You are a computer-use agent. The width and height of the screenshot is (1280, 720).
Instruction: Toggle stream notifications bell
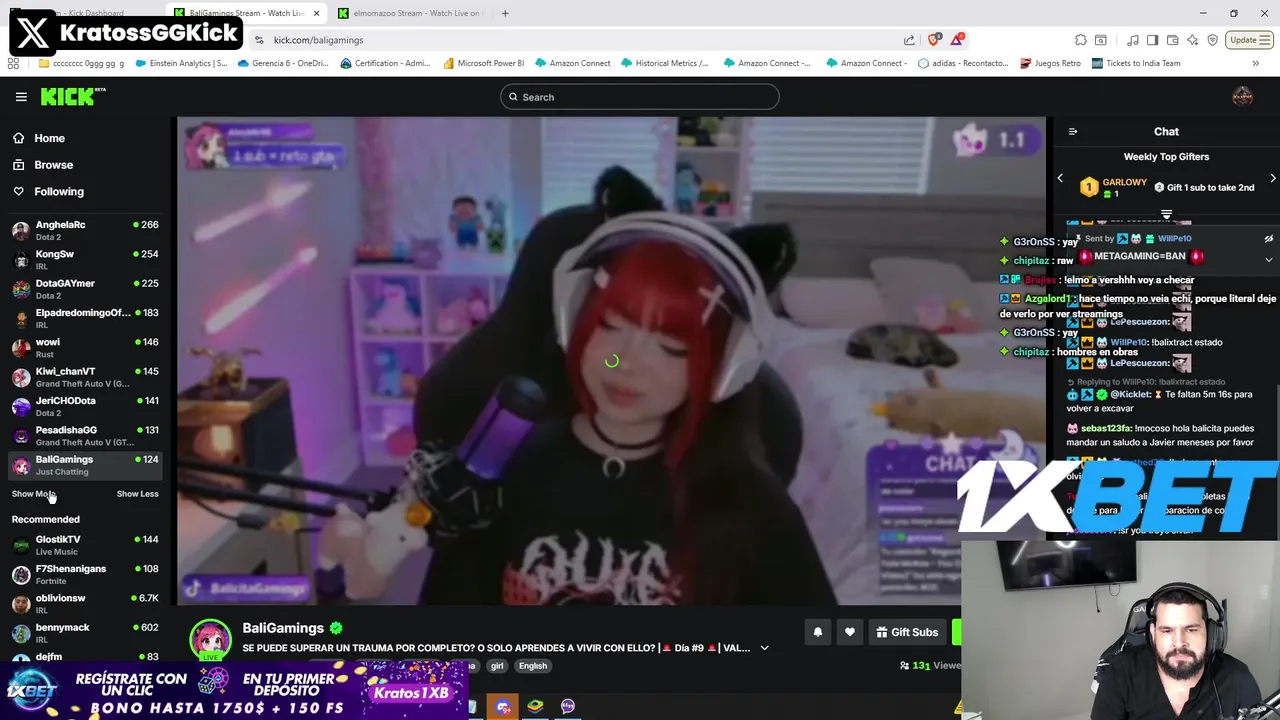[817, 632]
